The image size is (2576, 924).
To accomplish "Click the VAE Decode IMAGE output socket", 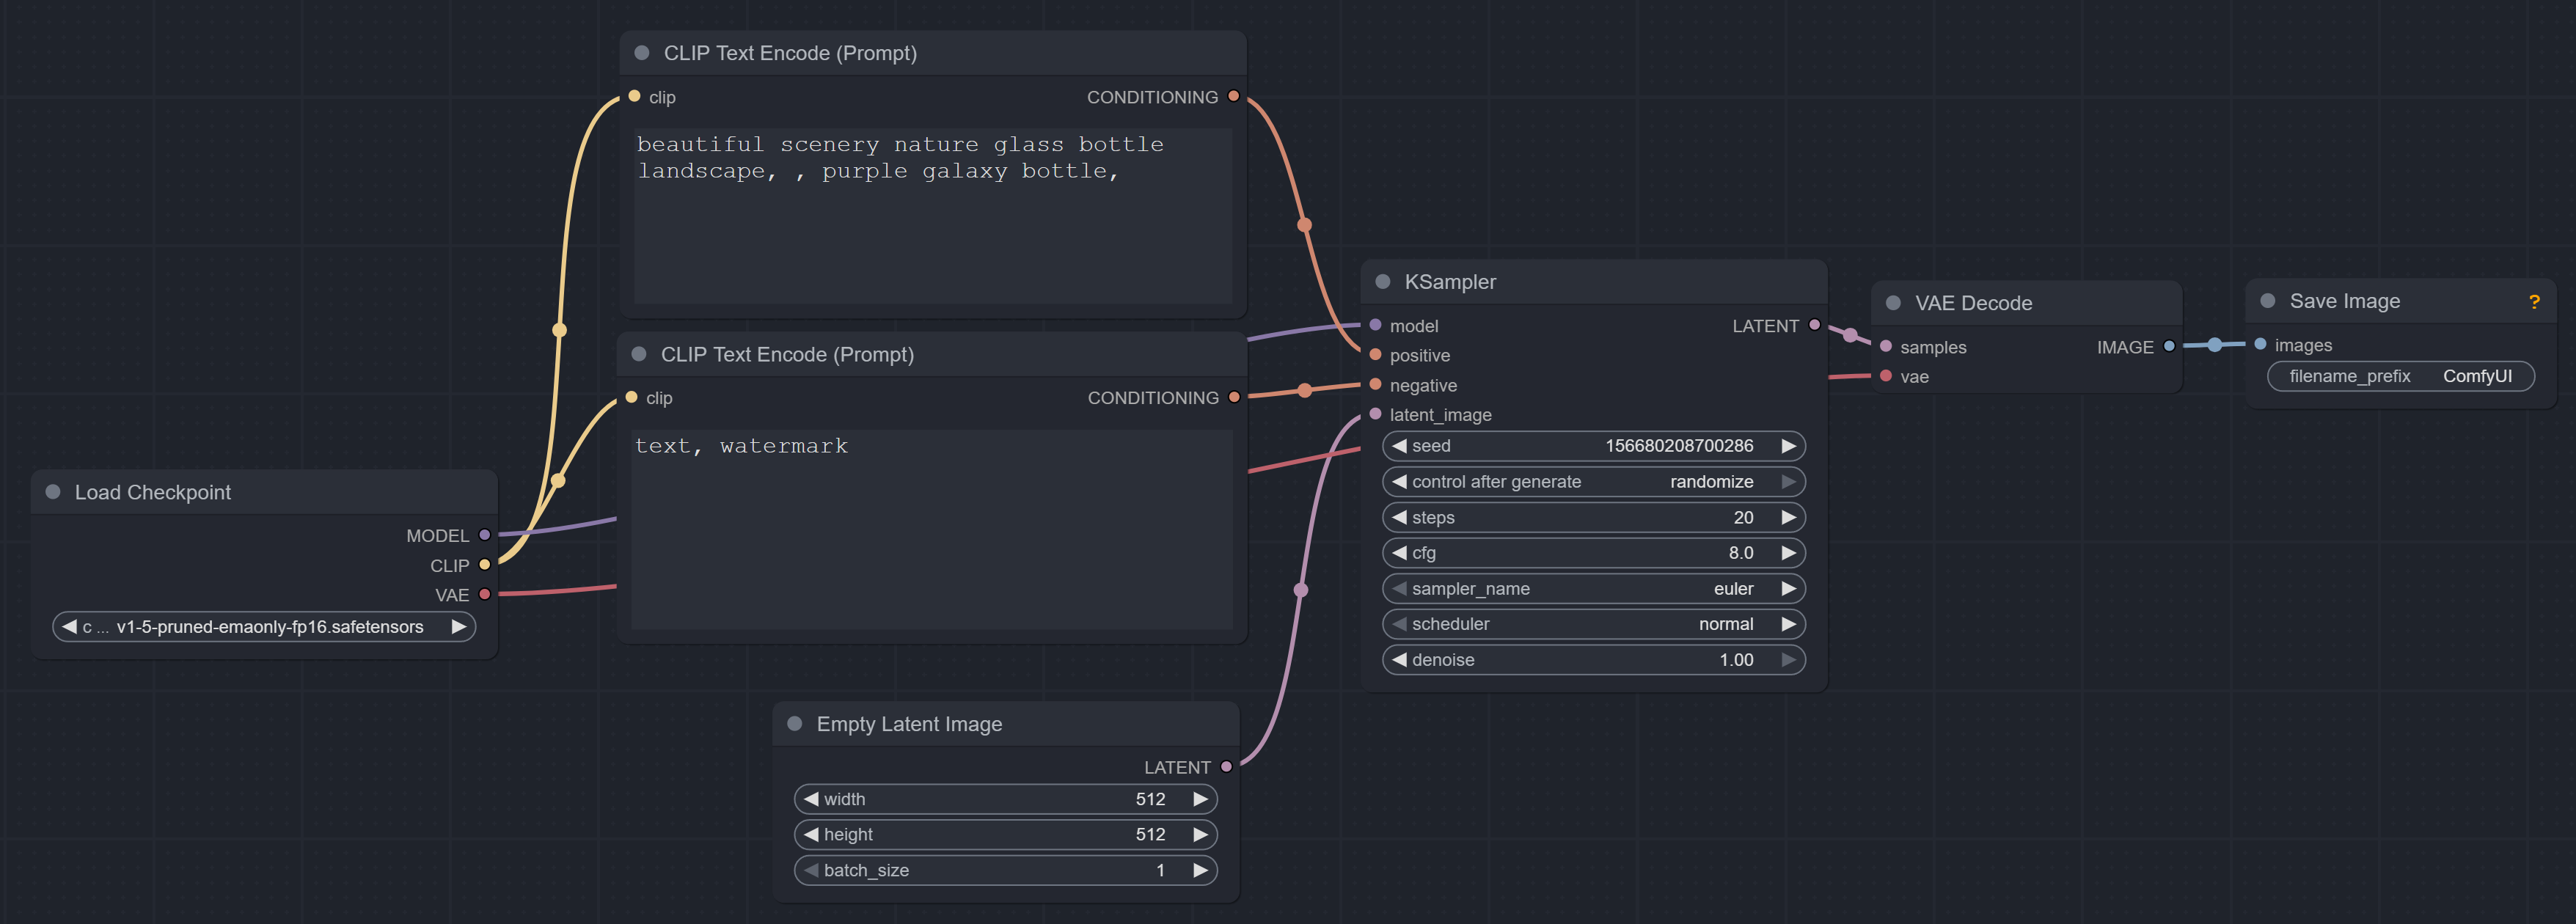I will point(2169,346).
